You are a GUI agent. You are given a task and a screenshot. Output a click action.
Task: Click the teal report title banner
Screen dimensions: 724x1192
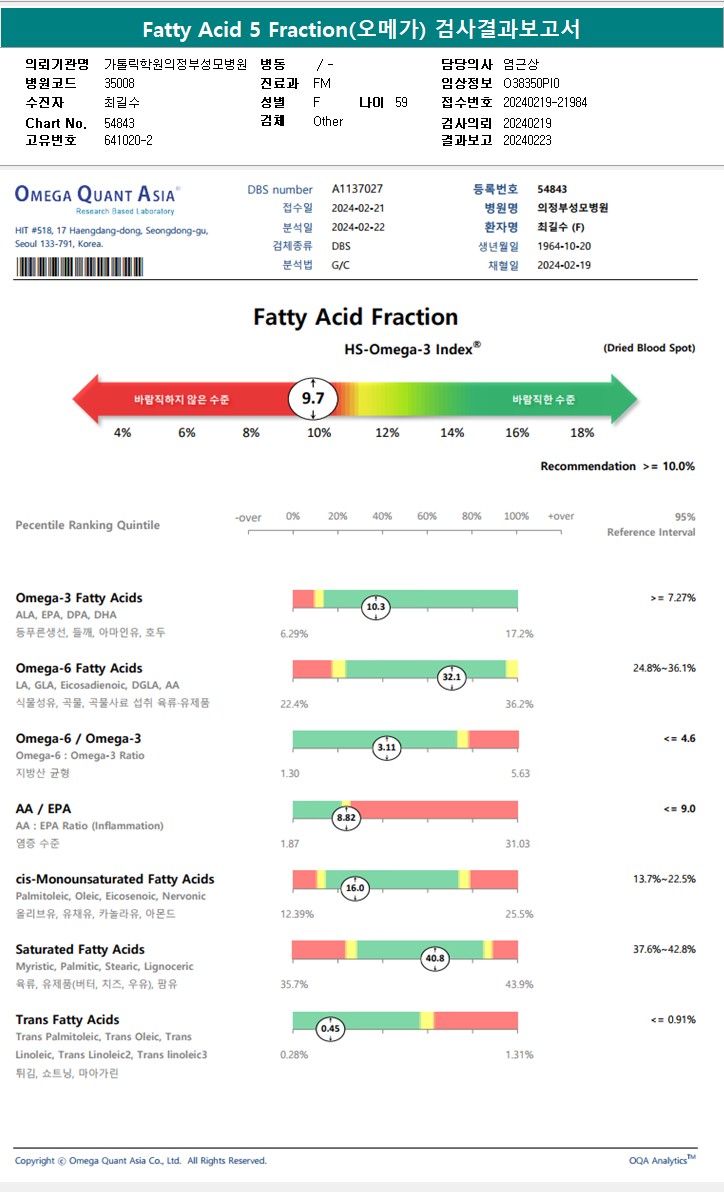(362, 29)
